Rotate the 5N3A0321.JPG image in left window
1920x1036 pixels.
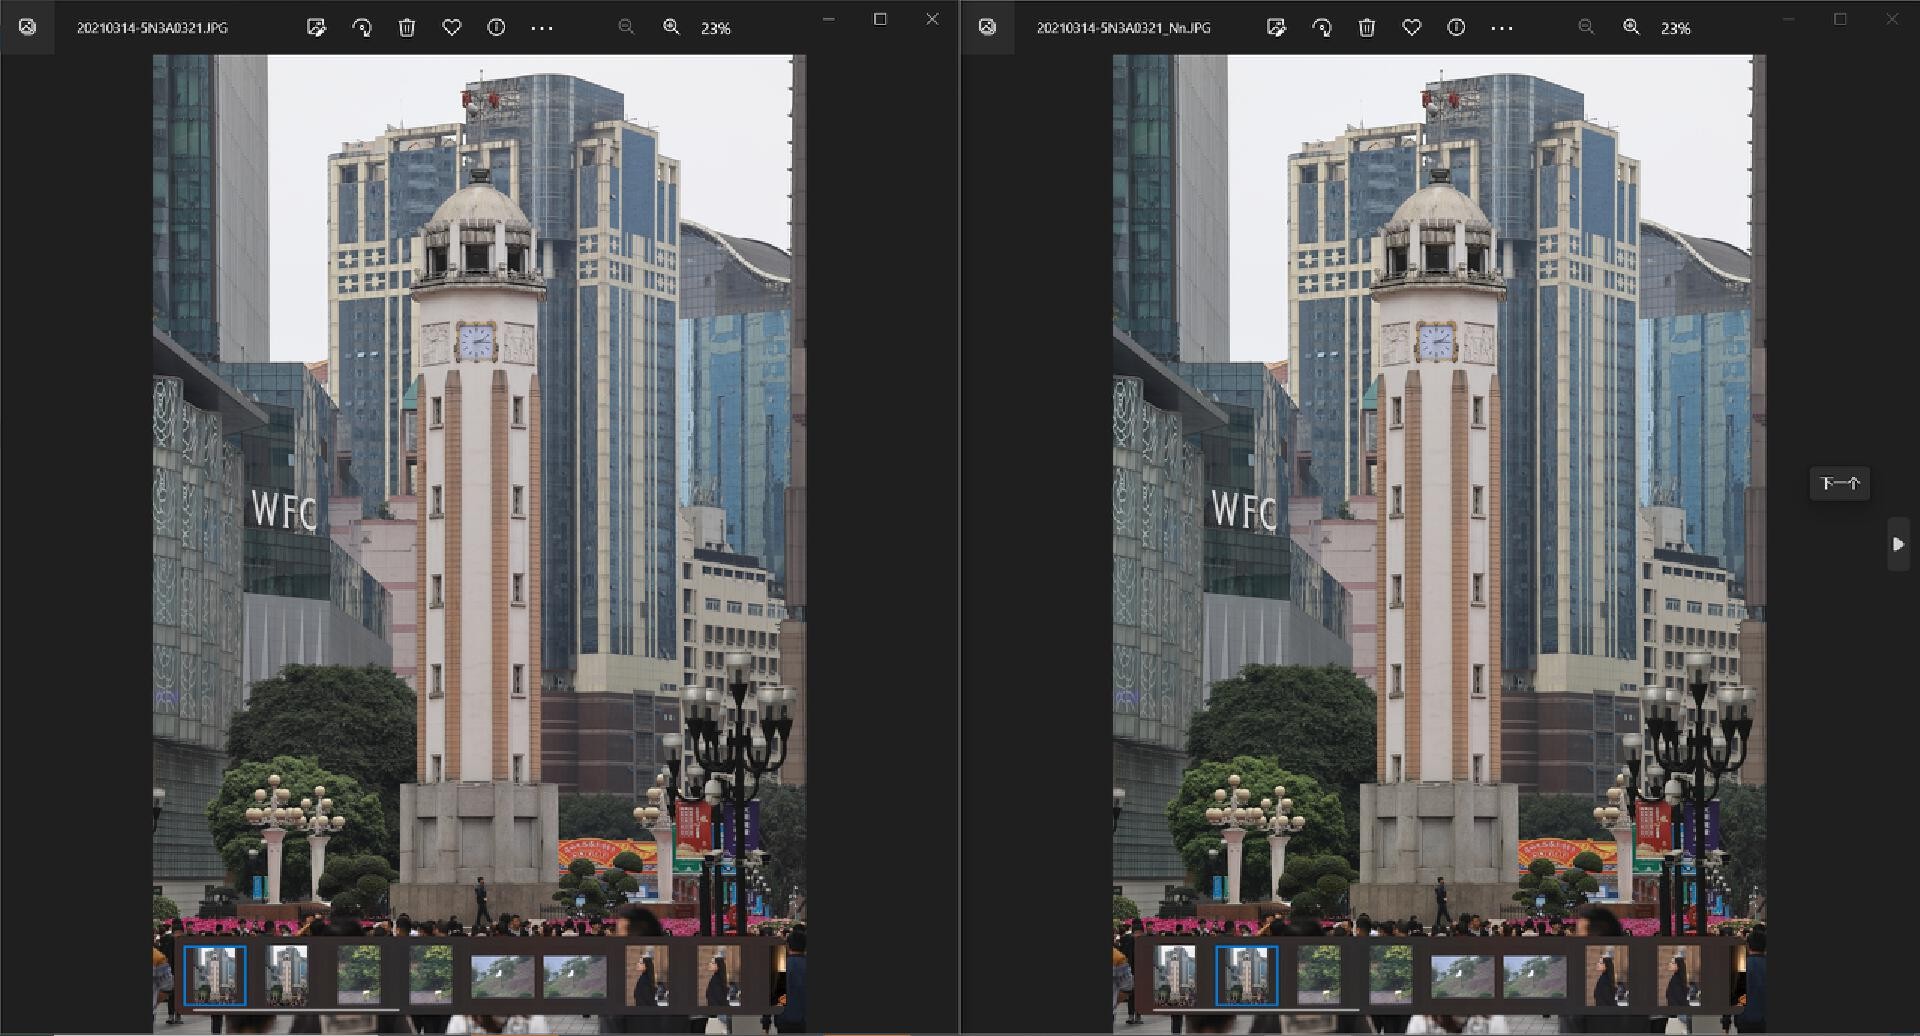click(362, 28)
